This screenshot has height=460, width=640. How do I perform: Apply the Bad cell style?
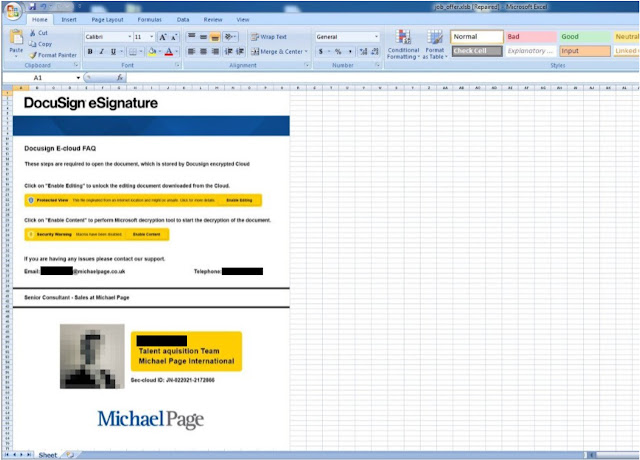[x=531, y=37]
